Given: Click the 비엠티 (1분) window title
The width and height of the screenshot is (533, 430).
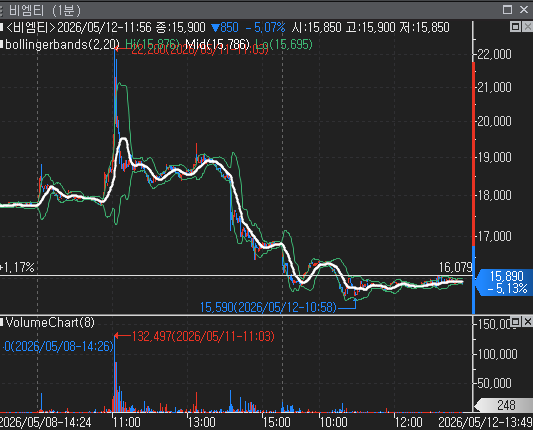Looking at the screenshot, I should [x=45, y=11].
